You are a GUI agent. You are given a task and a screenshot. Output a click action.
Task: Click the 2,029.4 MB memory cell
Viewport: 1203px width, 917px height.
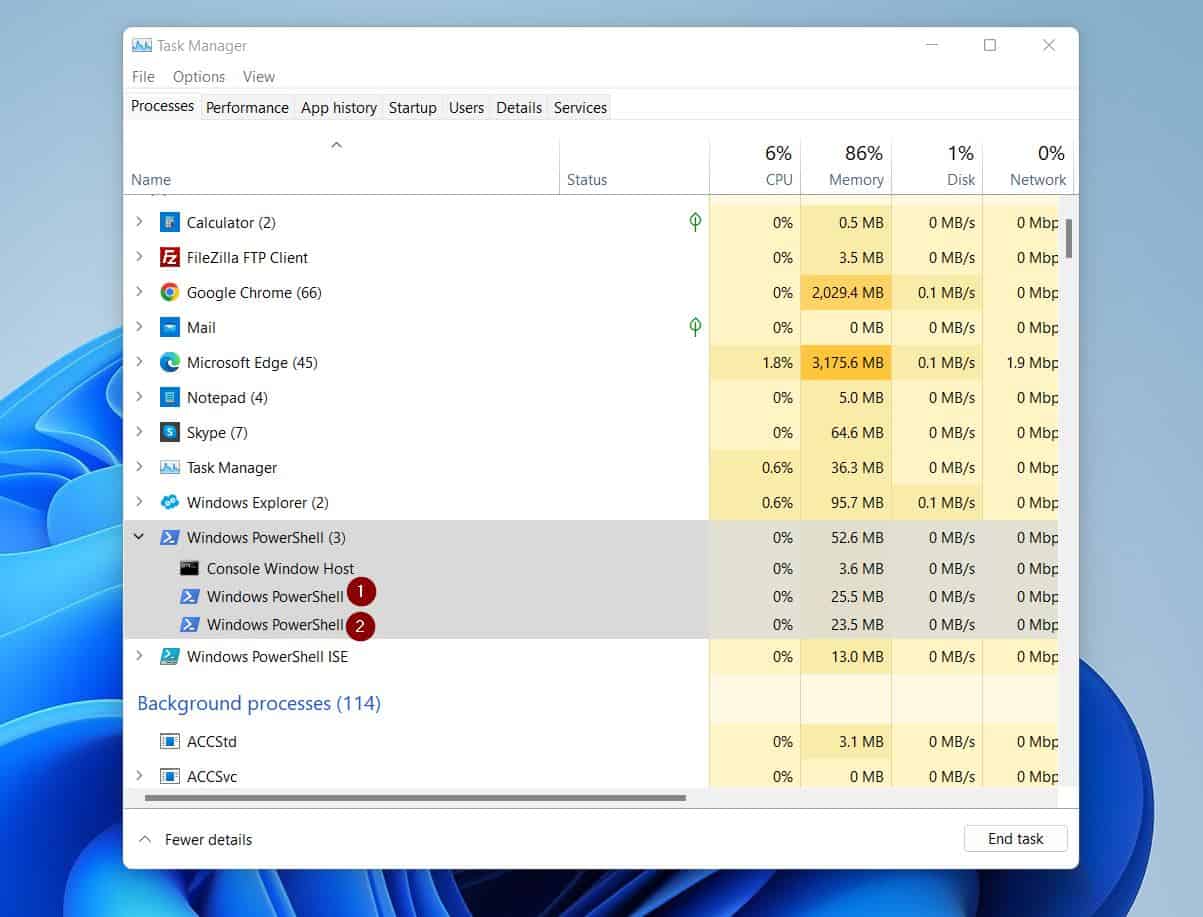click(846, 292)
